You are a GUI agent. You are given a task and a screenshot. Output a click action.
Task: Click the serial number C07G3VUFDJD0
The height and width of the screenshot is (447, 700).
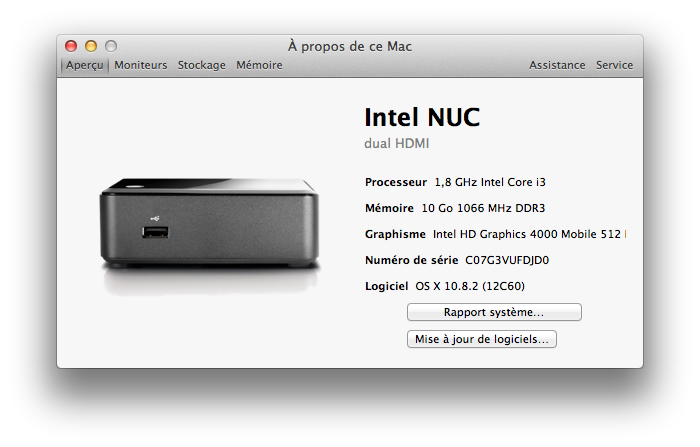pyautogui.click(x=507, y=260)
